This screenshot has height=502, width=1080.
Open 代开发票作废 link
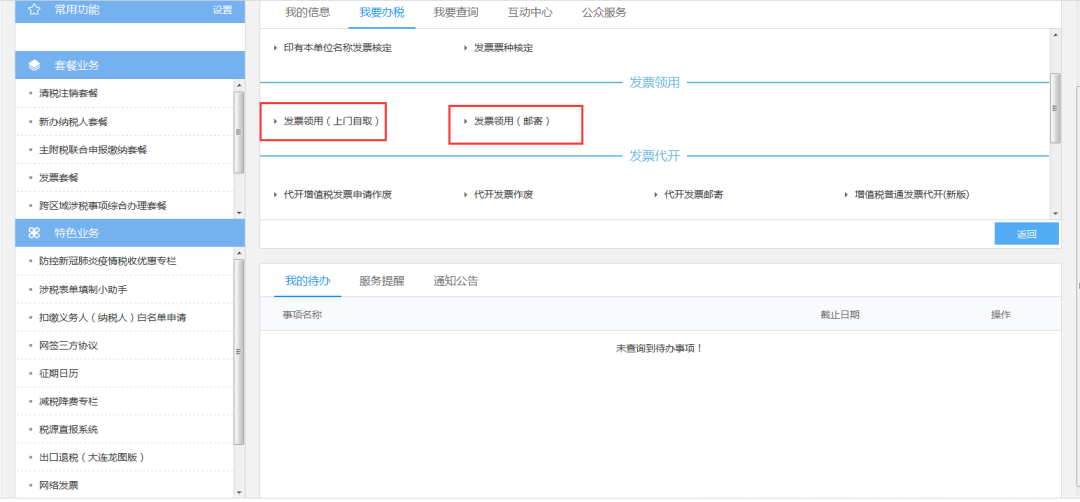tap(503, 195)
